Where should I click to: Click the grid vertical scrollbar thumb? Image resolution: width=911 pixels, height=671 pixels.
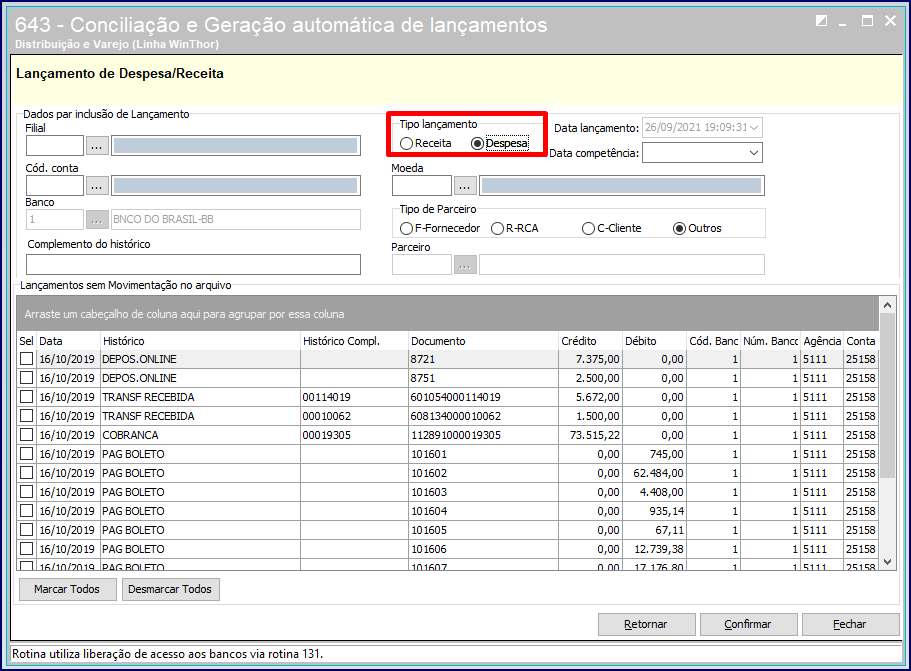point(887,395)
